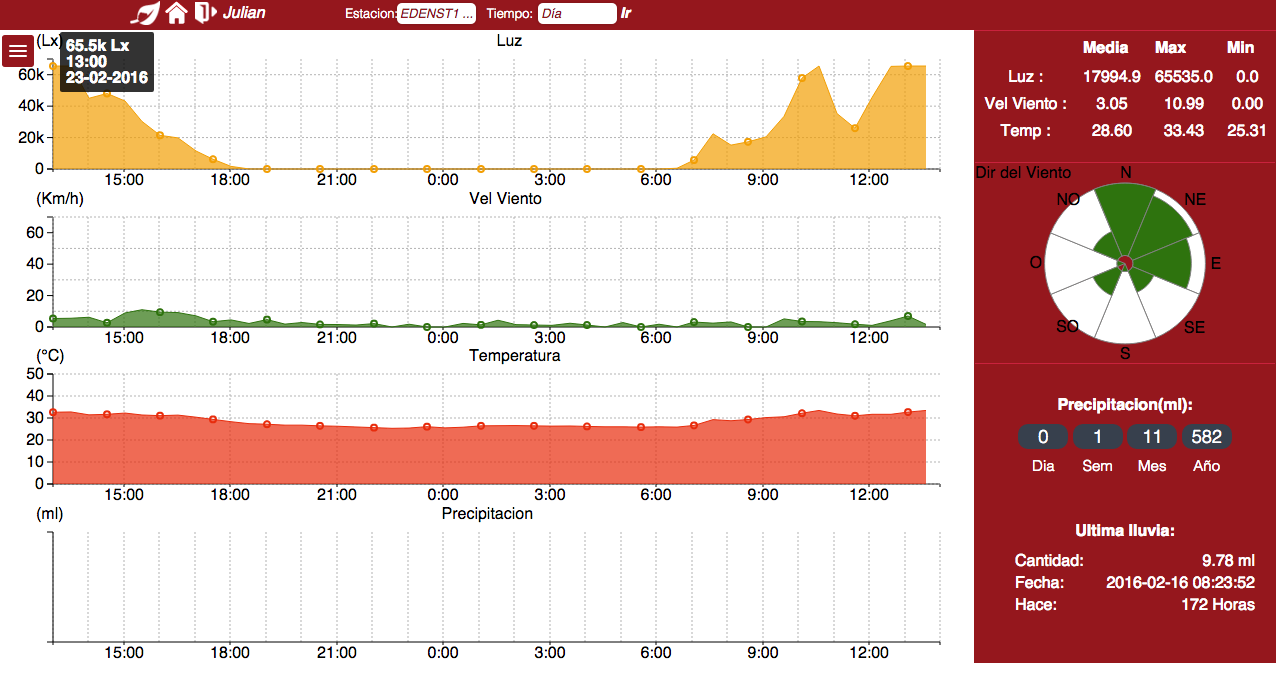Open the Estacion station dropdown
1276x673 pixels.
click(436, 14)
